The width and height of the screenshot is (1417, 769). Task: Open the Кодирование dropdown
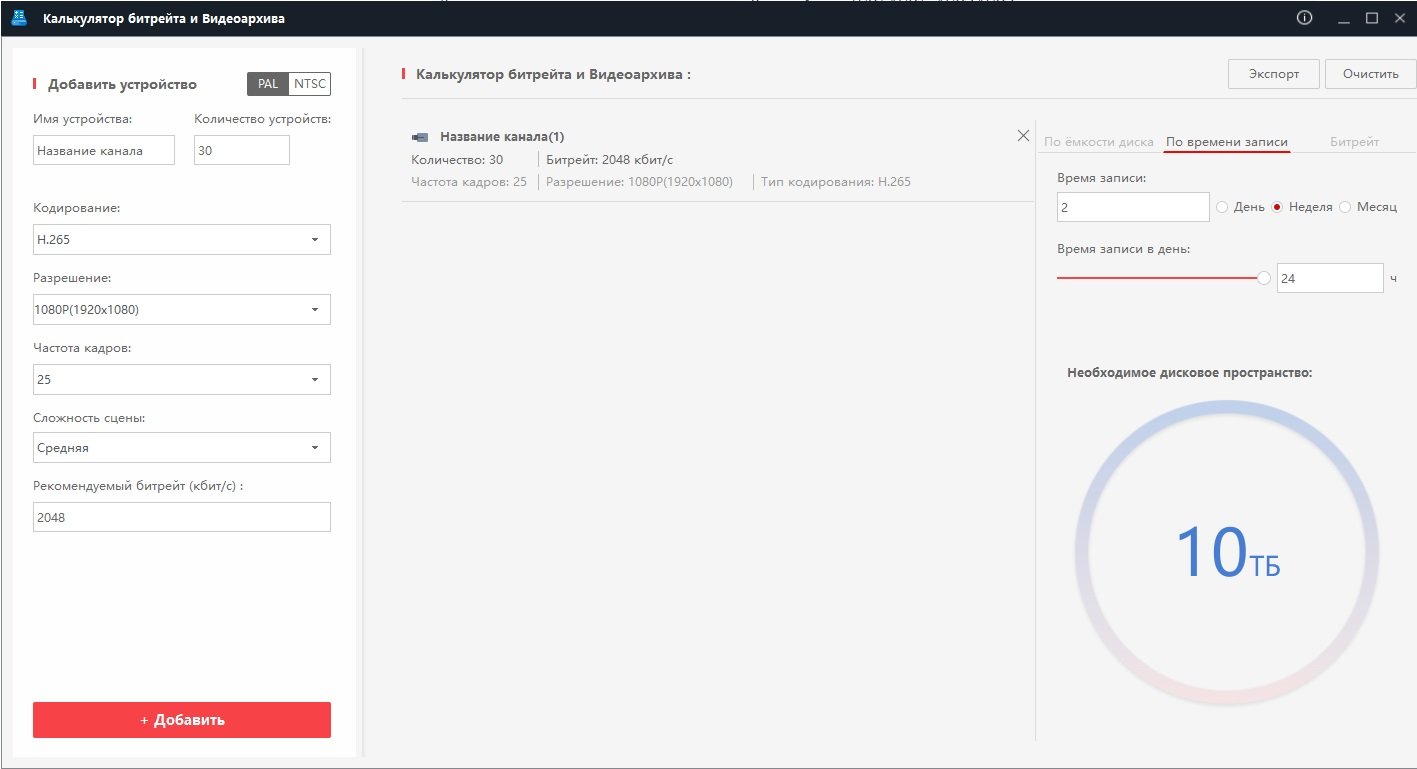[x=182, y=240]
